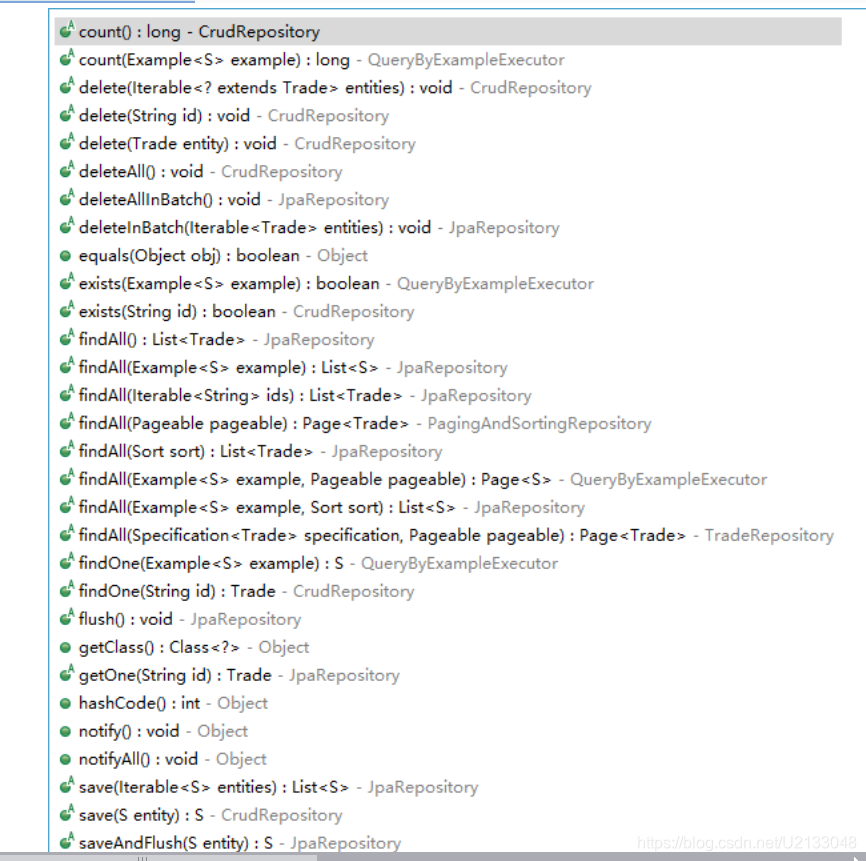Screen dimensions: 866x861
Task: Click green method icon beside notifyAll()
Action: [x=65, y=759]
